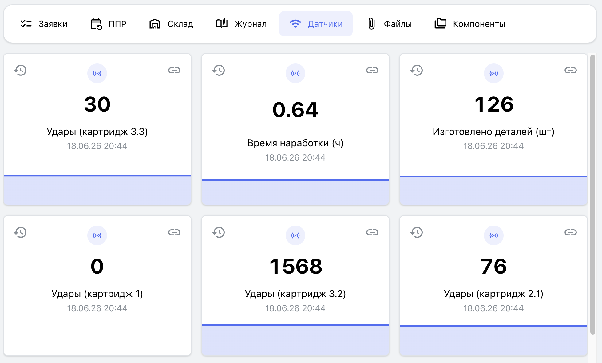Click link icon on Удары (картридж 2.1) card

(571, 232)
